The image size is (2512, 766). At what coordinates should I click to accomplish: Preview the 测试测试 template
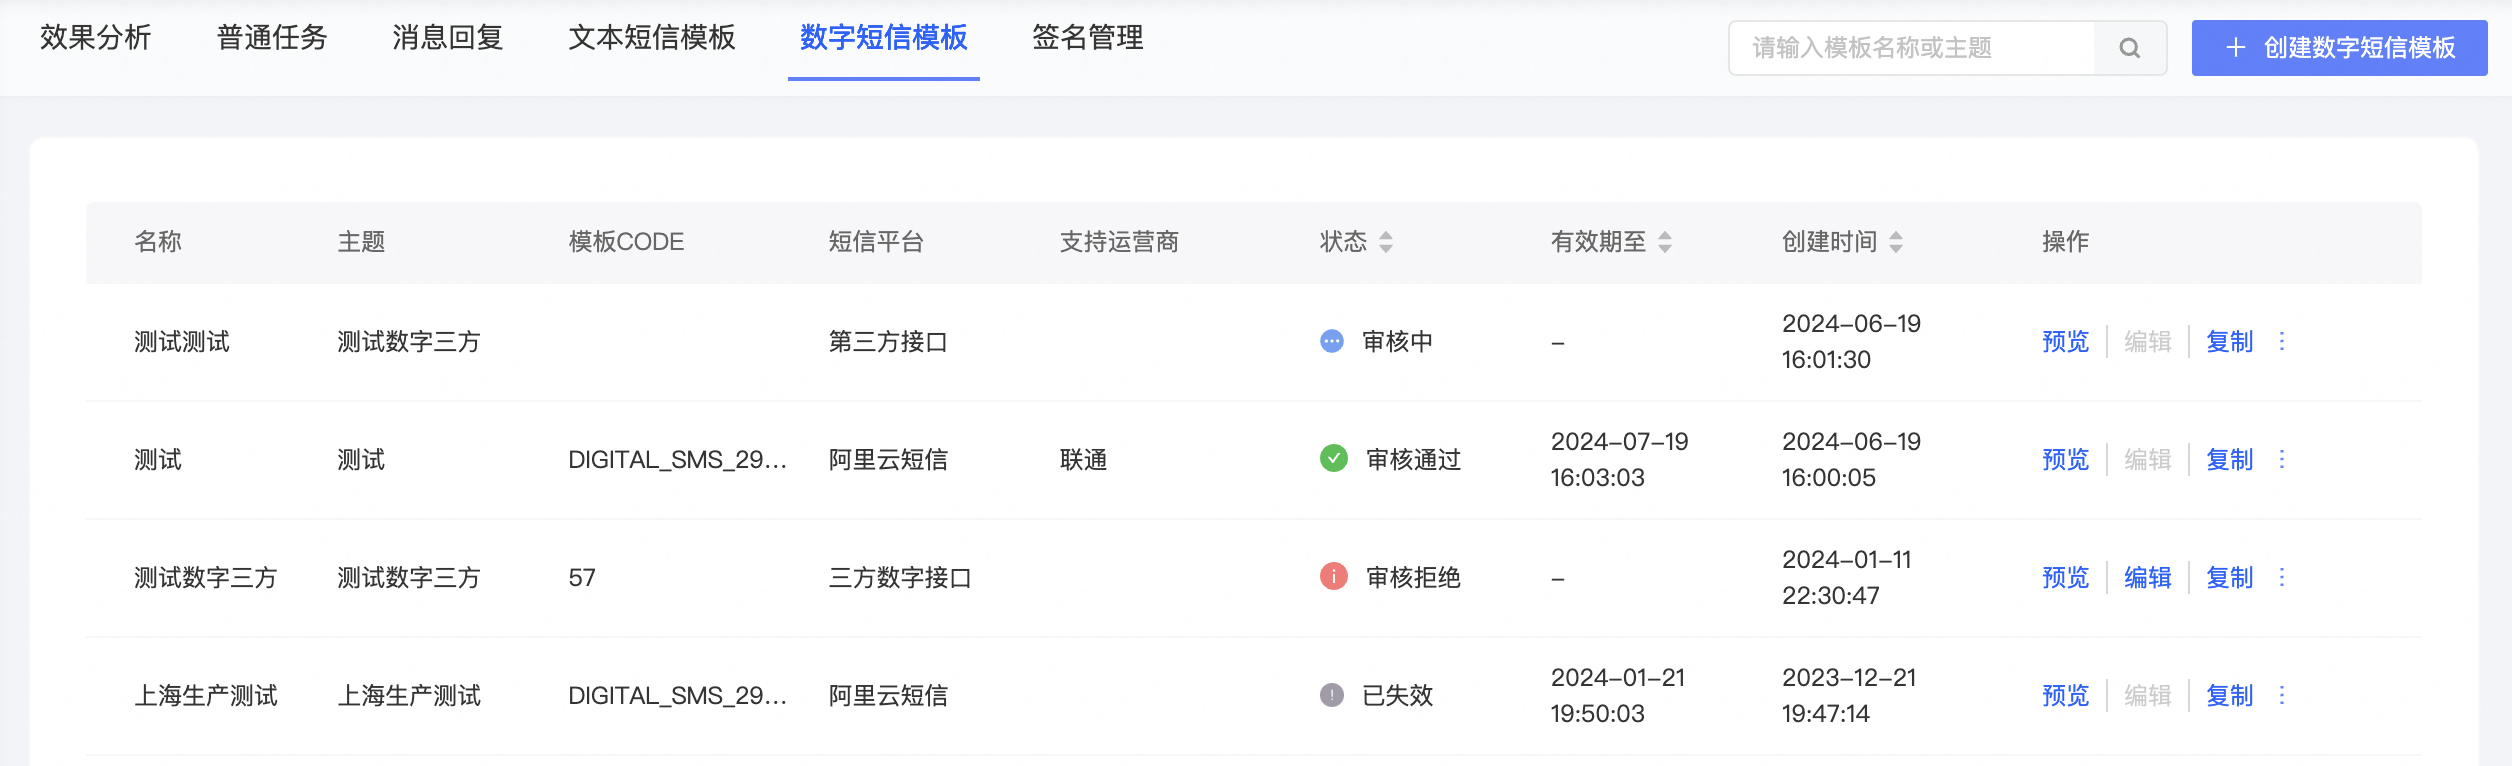tap(2066, 342)
